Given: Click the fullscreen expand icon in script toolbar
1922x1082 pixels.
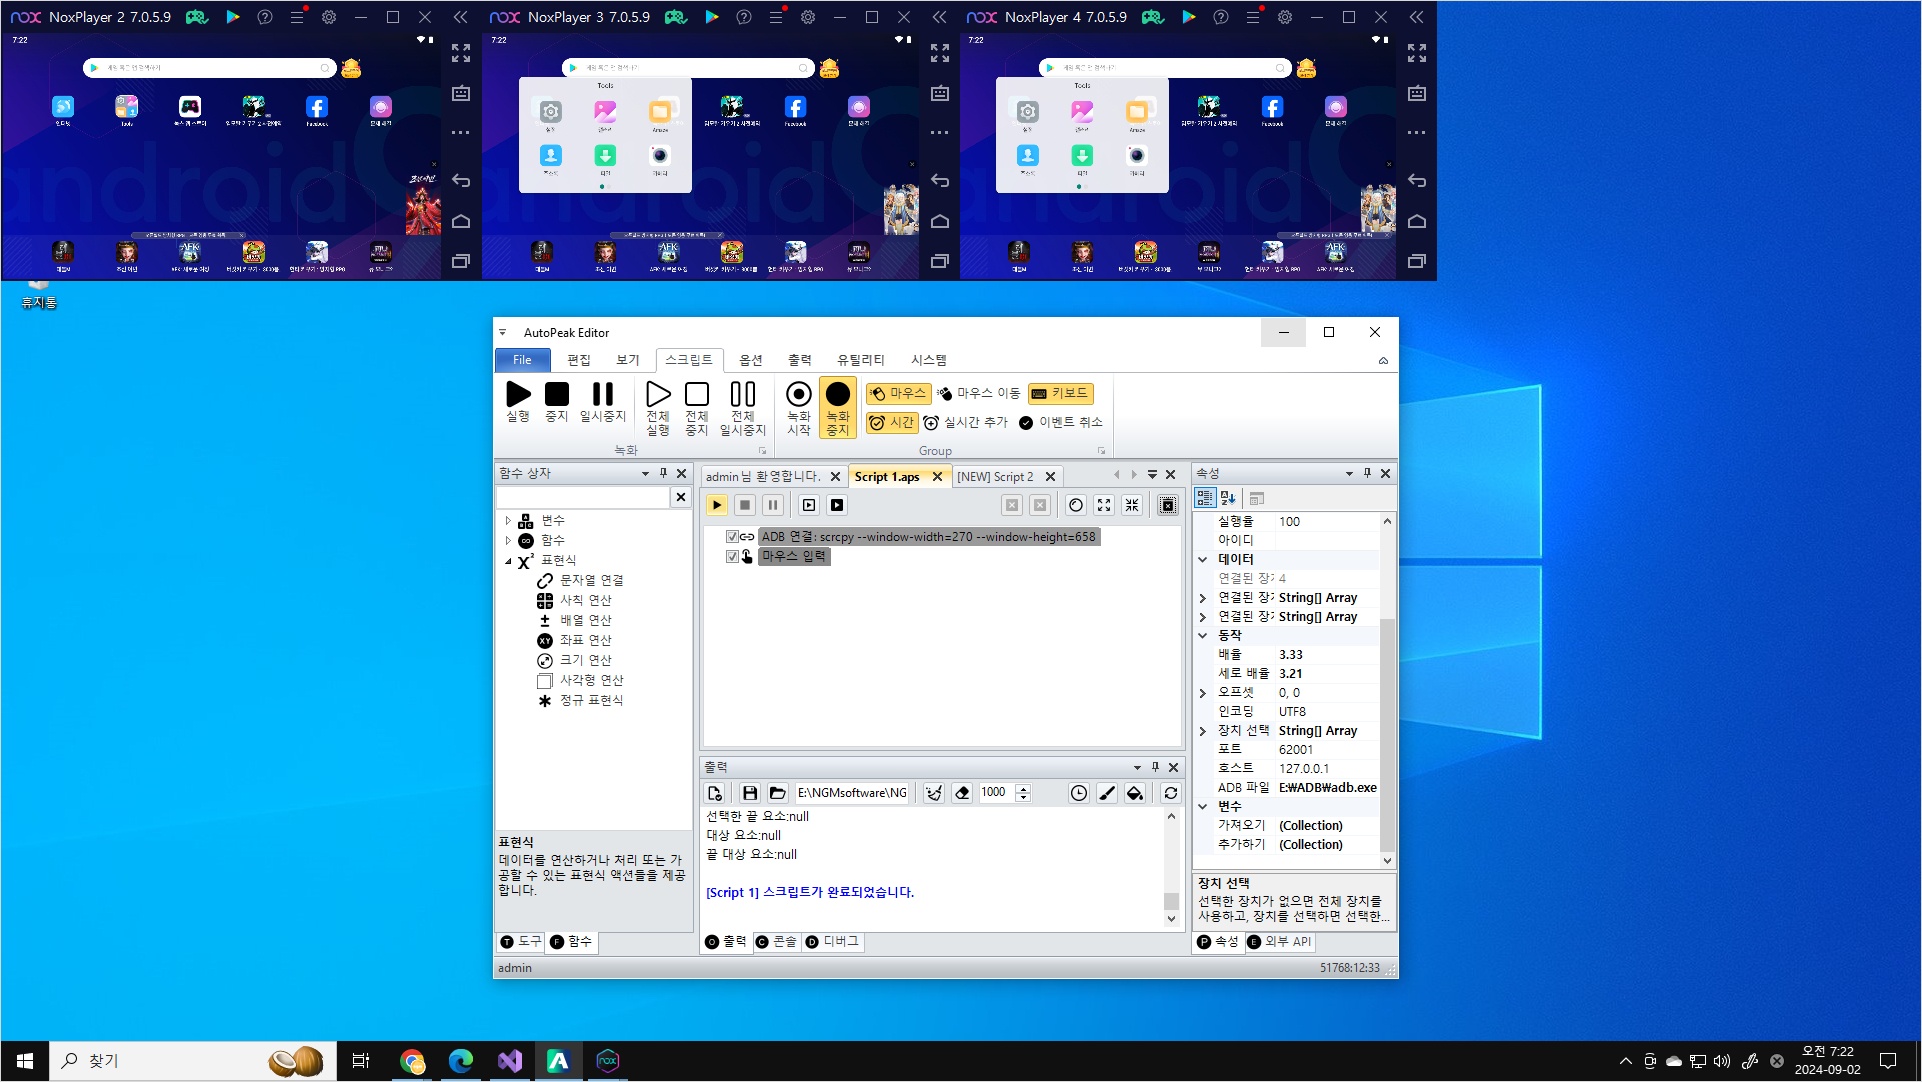Looking at the screenshot, I should coord(1104,505).
